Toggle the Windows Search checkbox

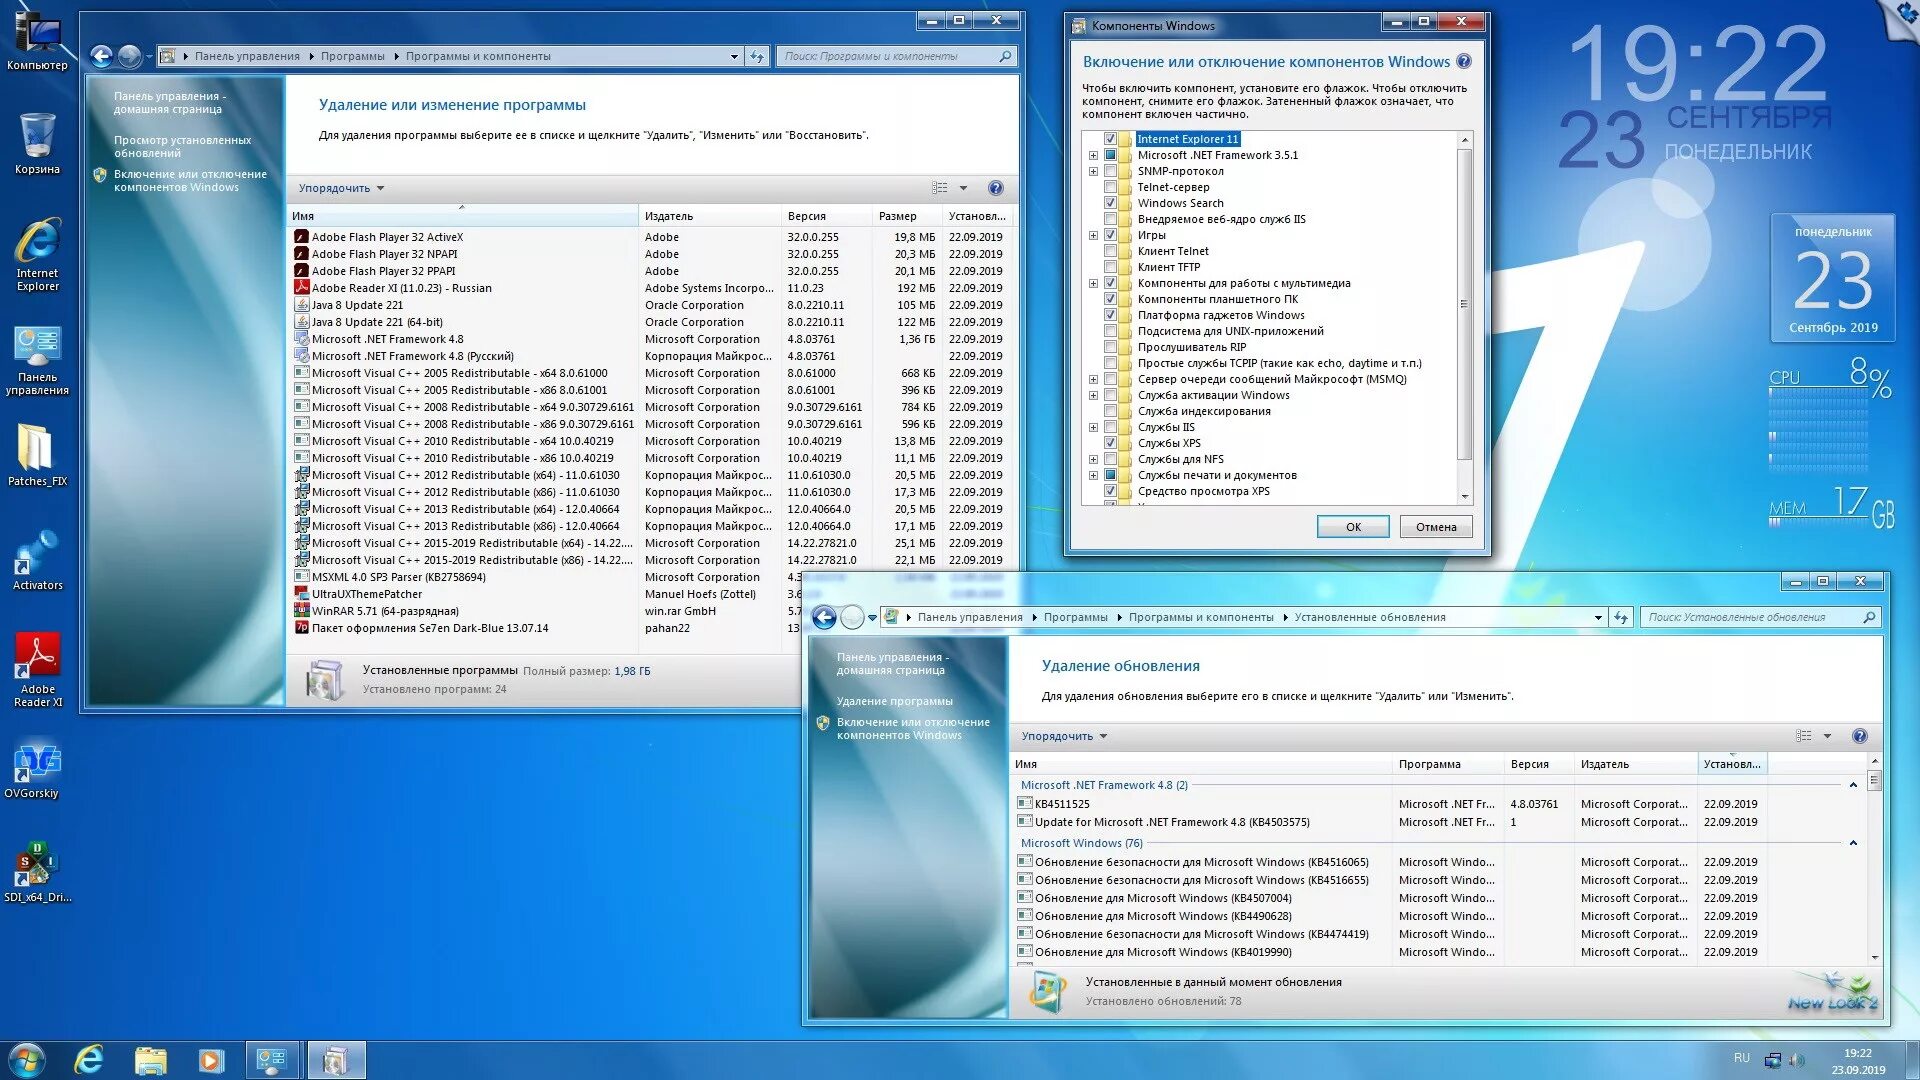coord(1110,202)
